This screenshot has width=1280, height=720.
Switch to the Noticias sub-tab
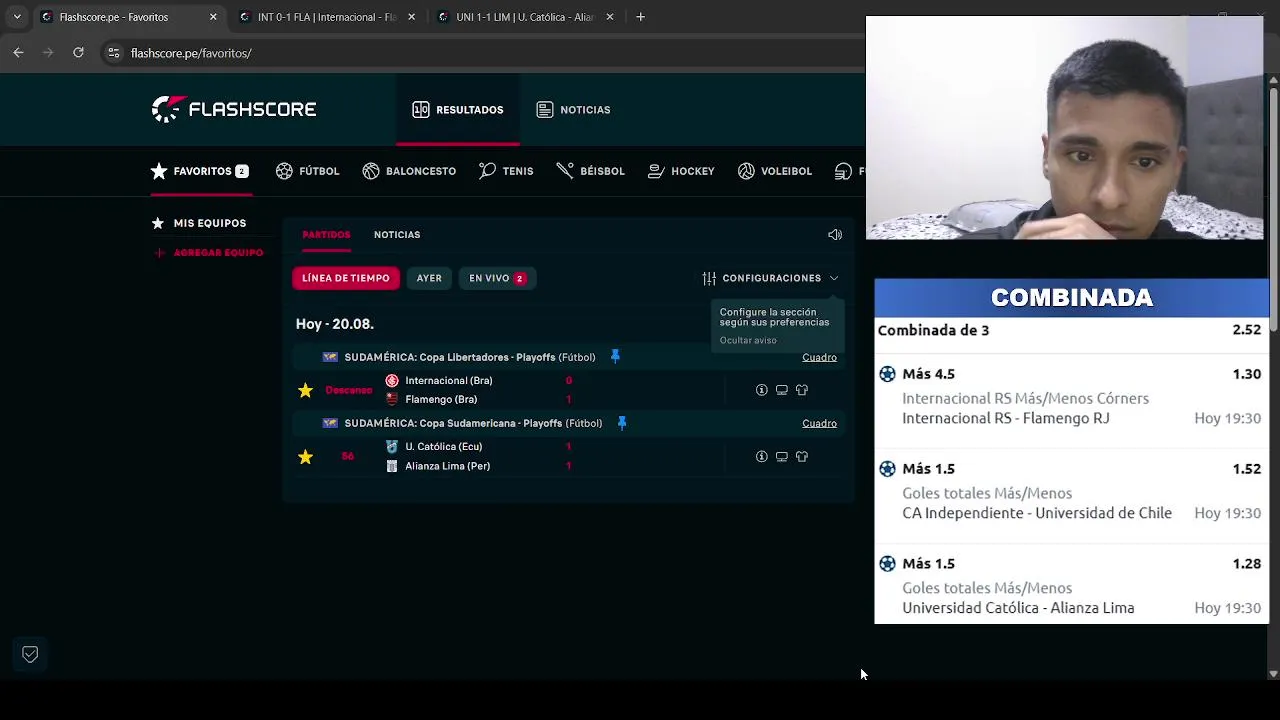click(397, 235)
